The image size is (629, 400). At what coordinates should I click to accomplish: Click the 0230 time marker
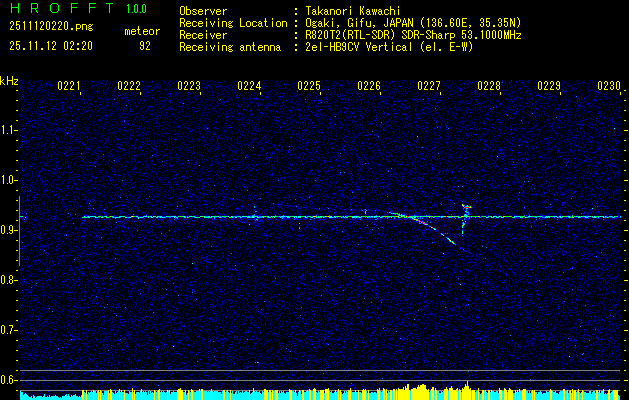coord(609,86)
